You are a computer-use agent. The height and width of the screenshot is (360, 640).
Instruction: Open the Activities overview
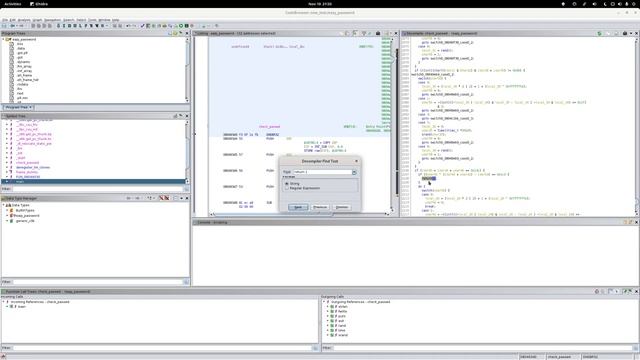13,4
